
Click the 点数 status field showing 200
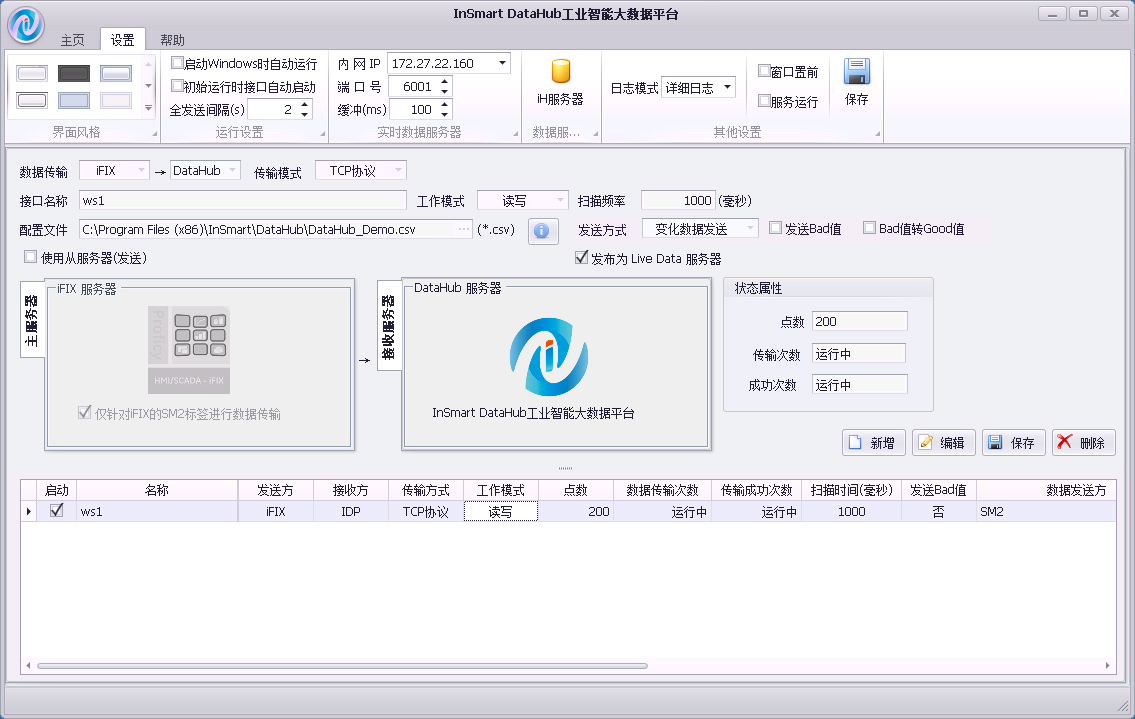pos(859,321)
